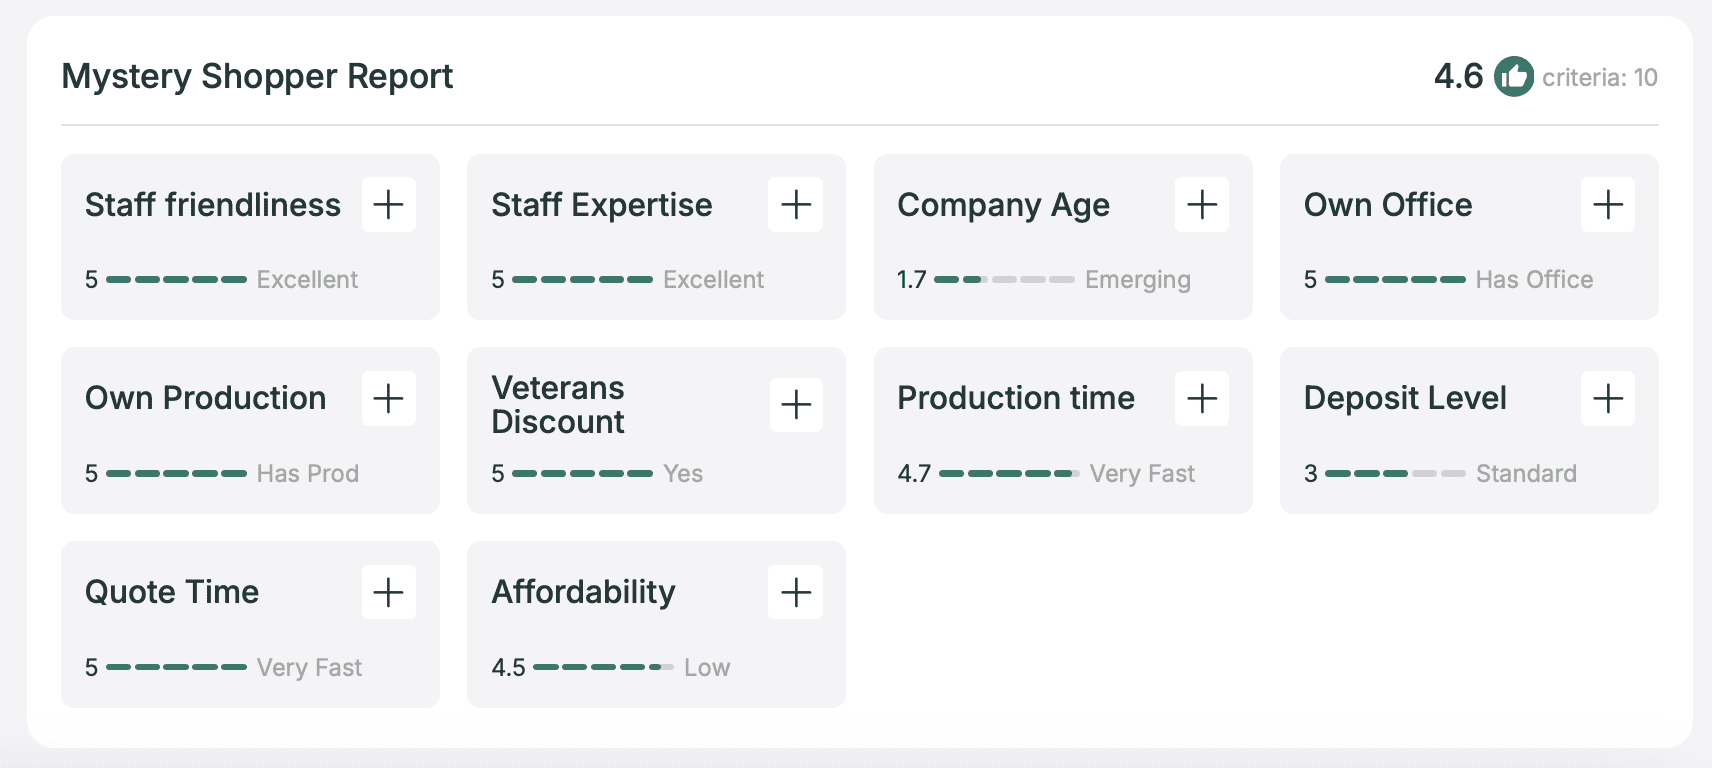The image size is (1712, 768).
Task: Select the Veterans Discount card title
Action: (558, 405)
